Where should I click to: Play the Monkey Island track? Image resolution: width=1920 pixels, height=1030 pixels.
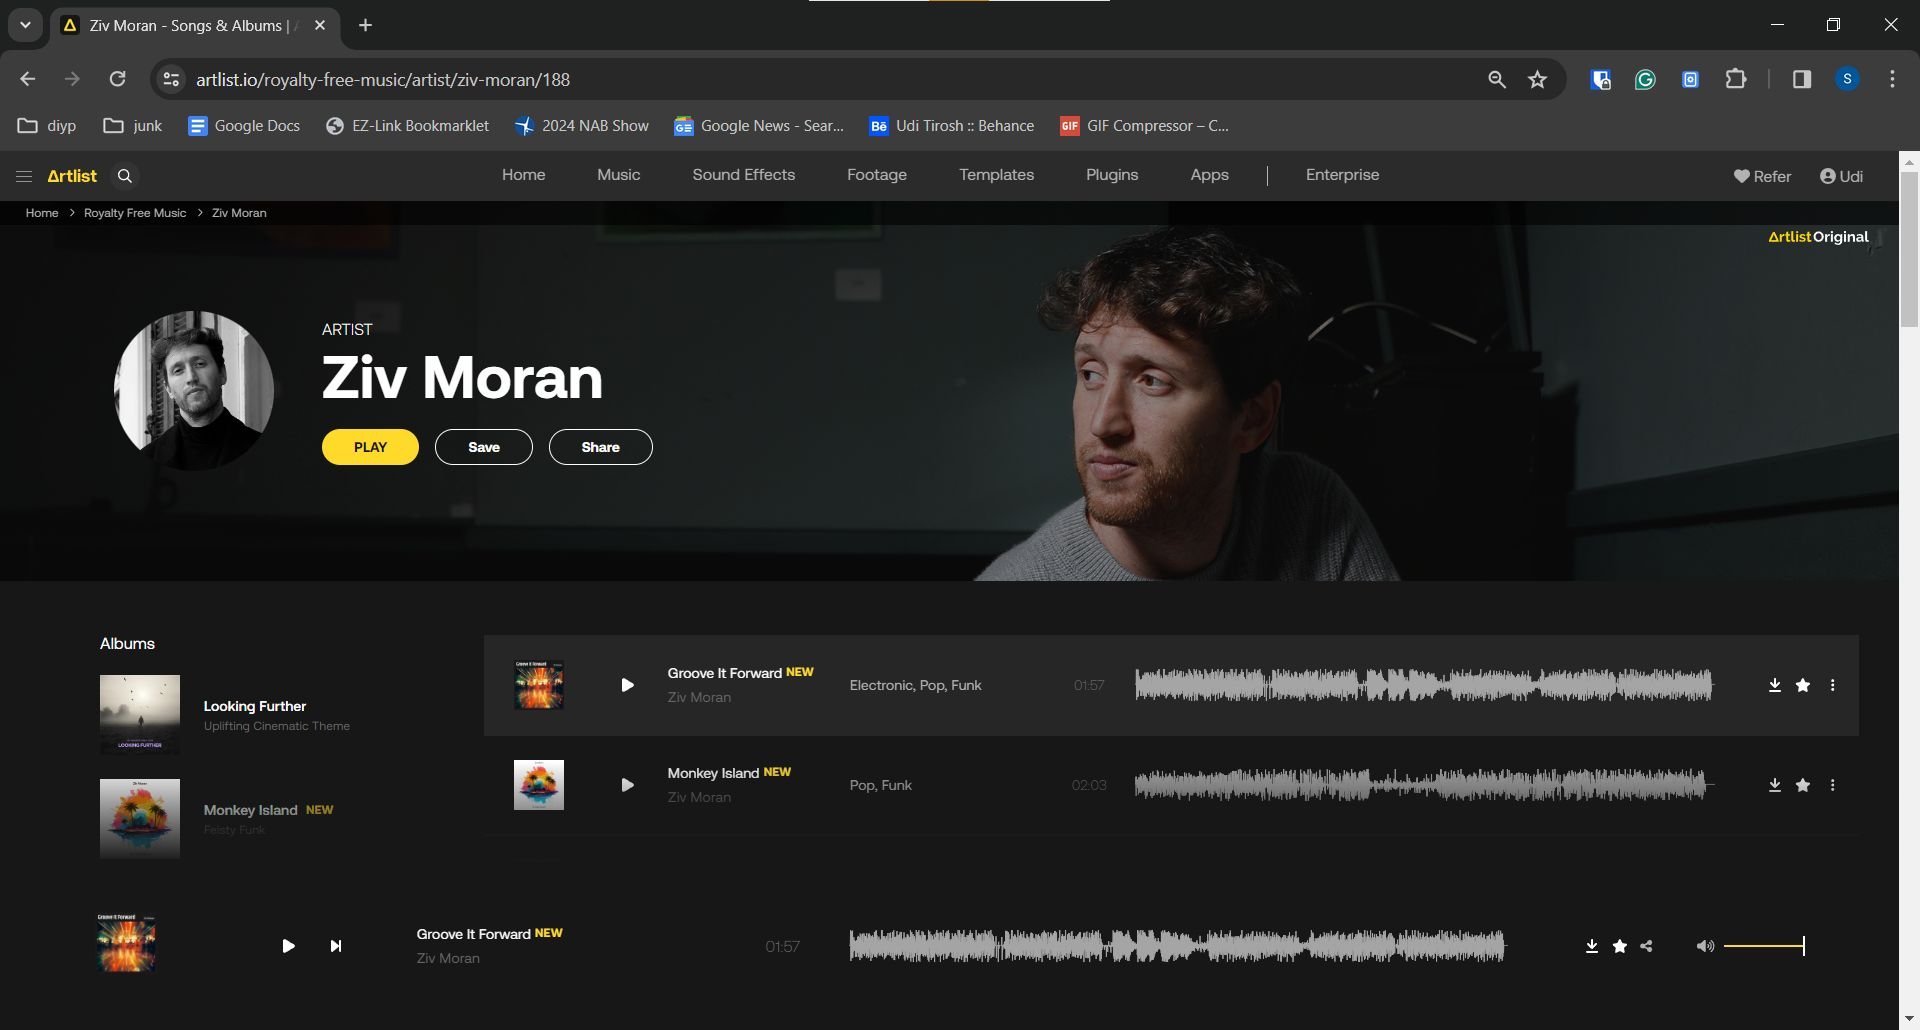(x=627, y=785)
